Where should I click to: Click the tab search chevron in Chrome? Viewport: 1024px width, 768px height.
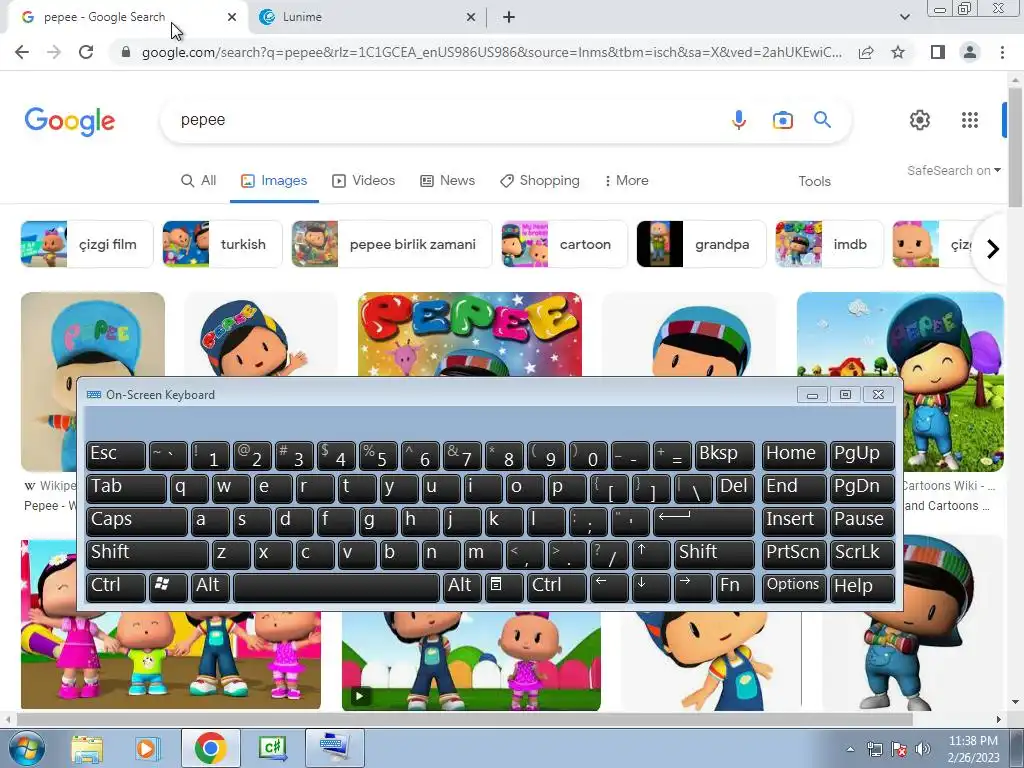pos(904,18)
